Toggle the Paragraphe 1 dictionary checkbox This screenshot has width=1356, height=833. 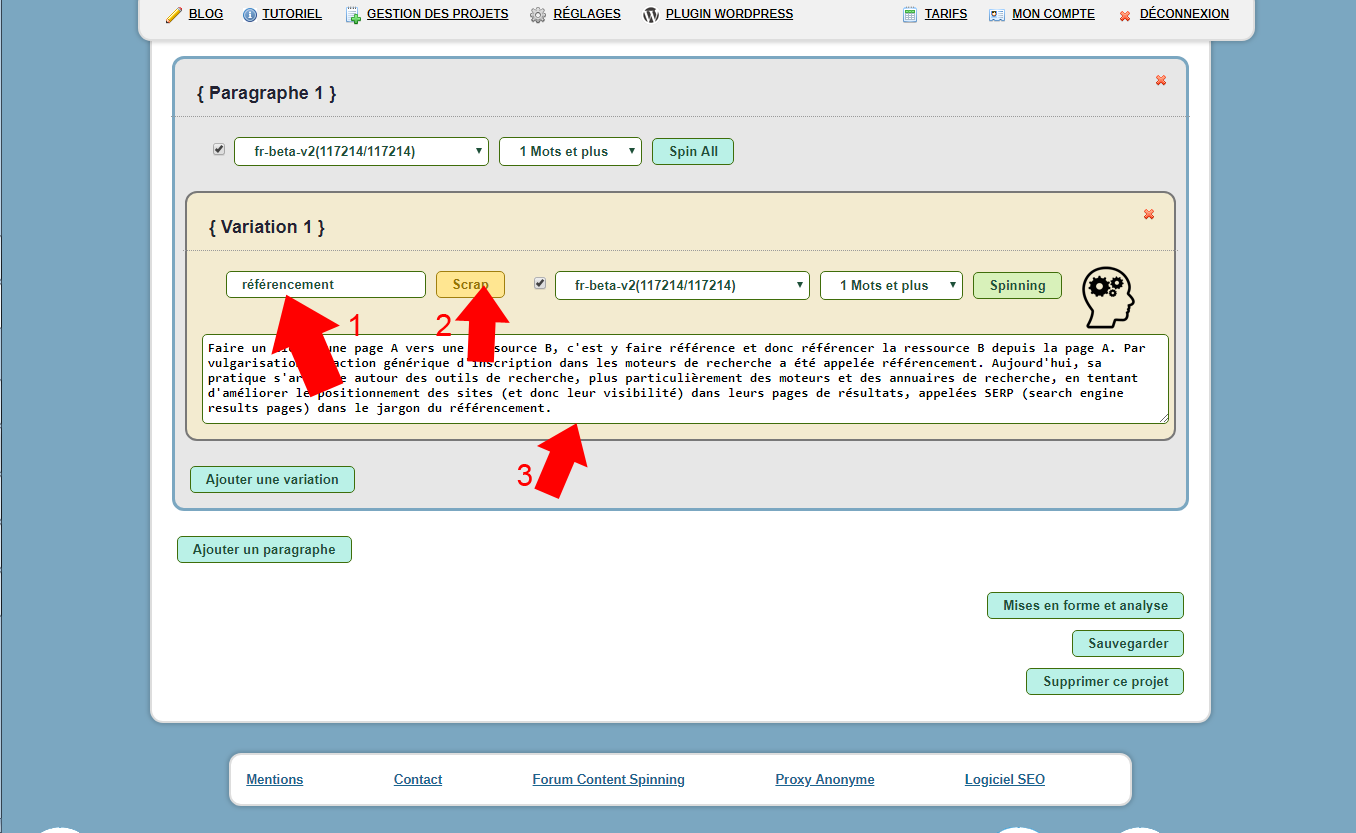(219, 149)
